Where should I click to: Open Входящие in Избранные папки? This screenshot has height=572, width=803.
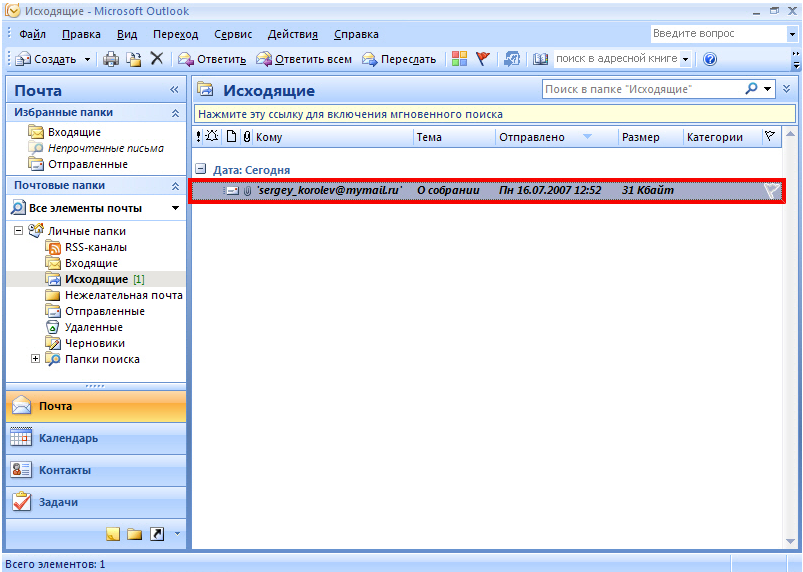(x=65, y=132)
